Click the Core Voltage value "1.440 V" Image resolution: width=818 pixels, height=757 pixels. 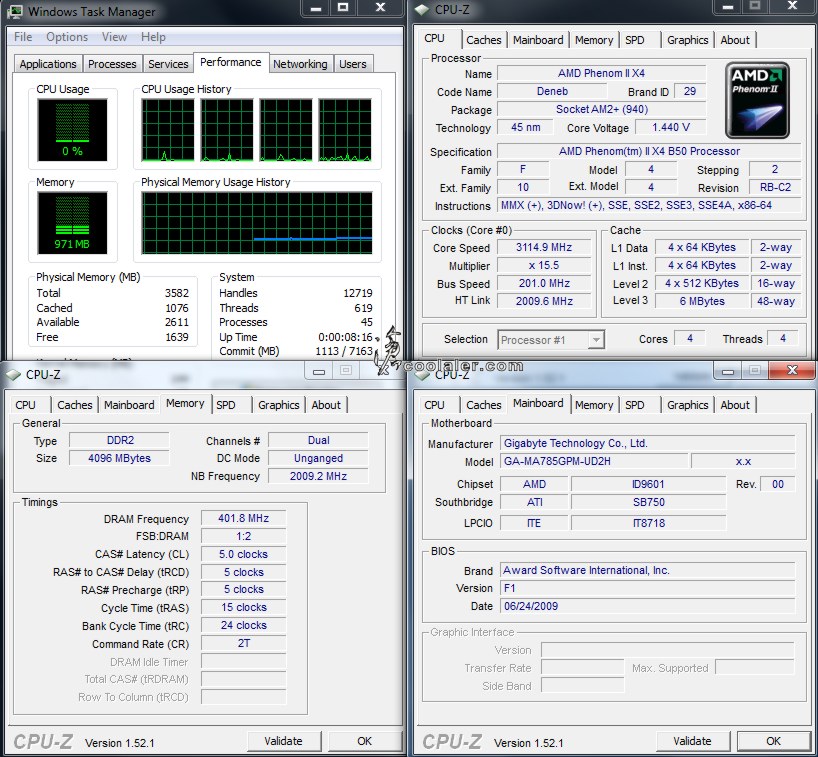(x=670, y=127)
